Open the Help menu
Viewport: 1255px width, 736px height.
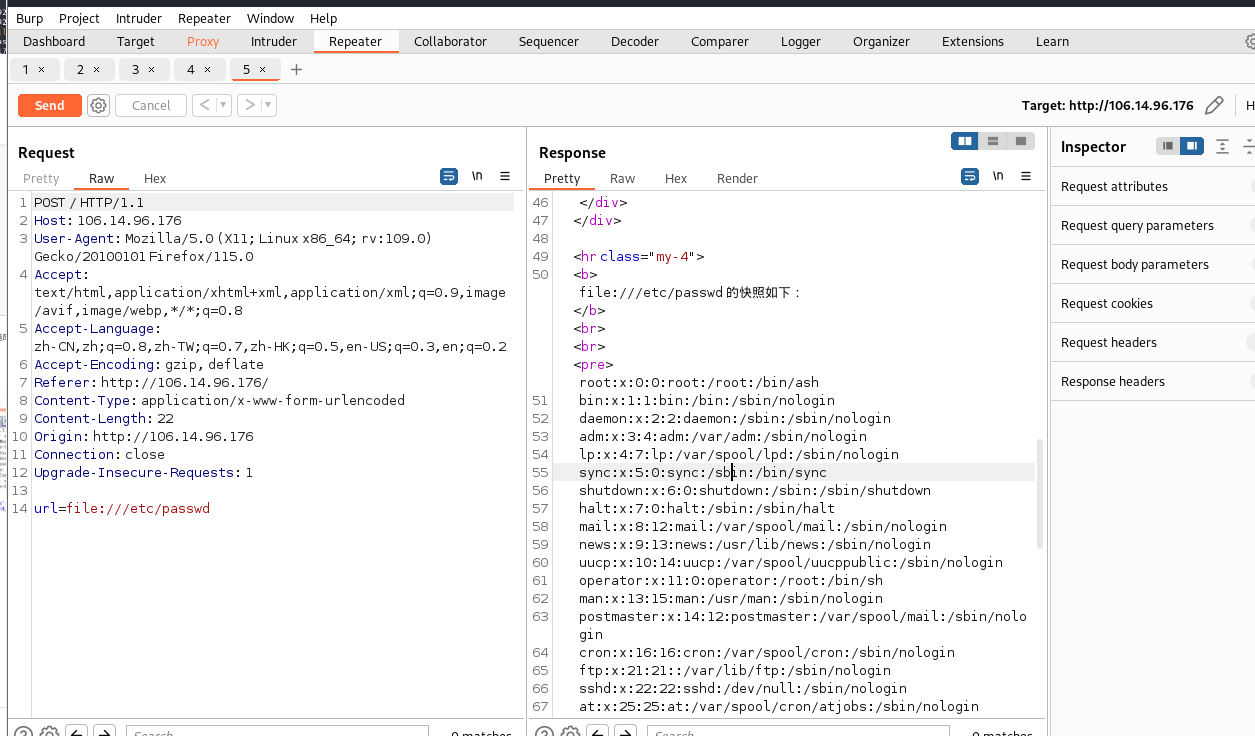point(323,18)
